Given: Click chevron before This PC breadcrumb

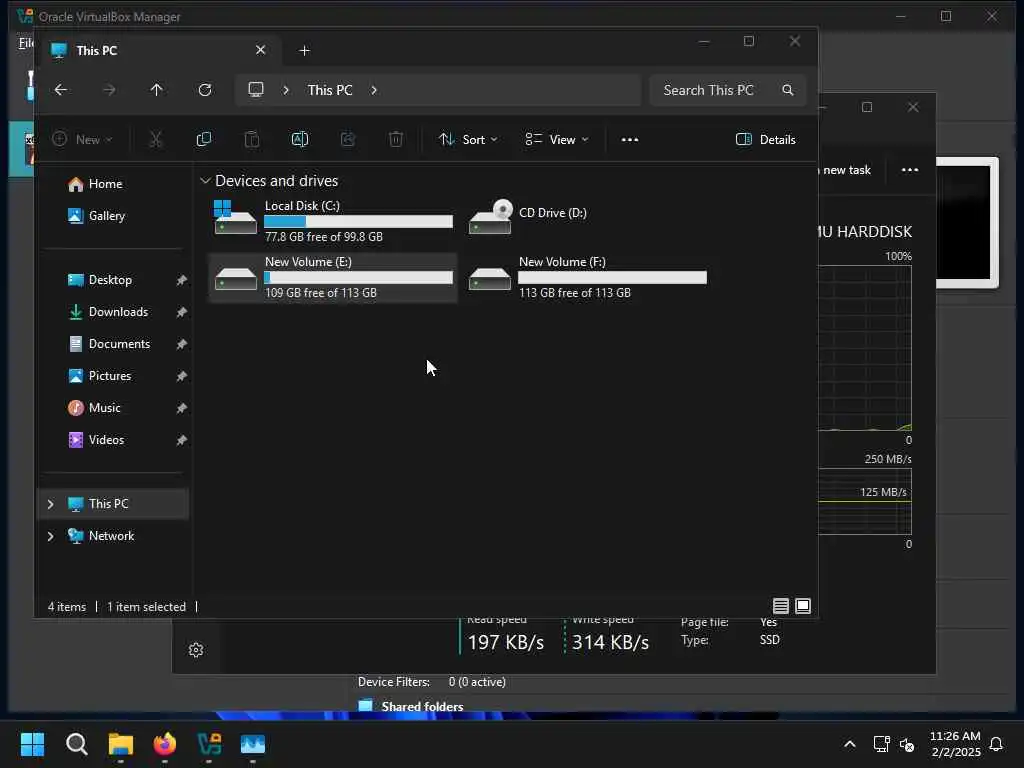Looking at the screenshot, I should [x=286, y=90].
